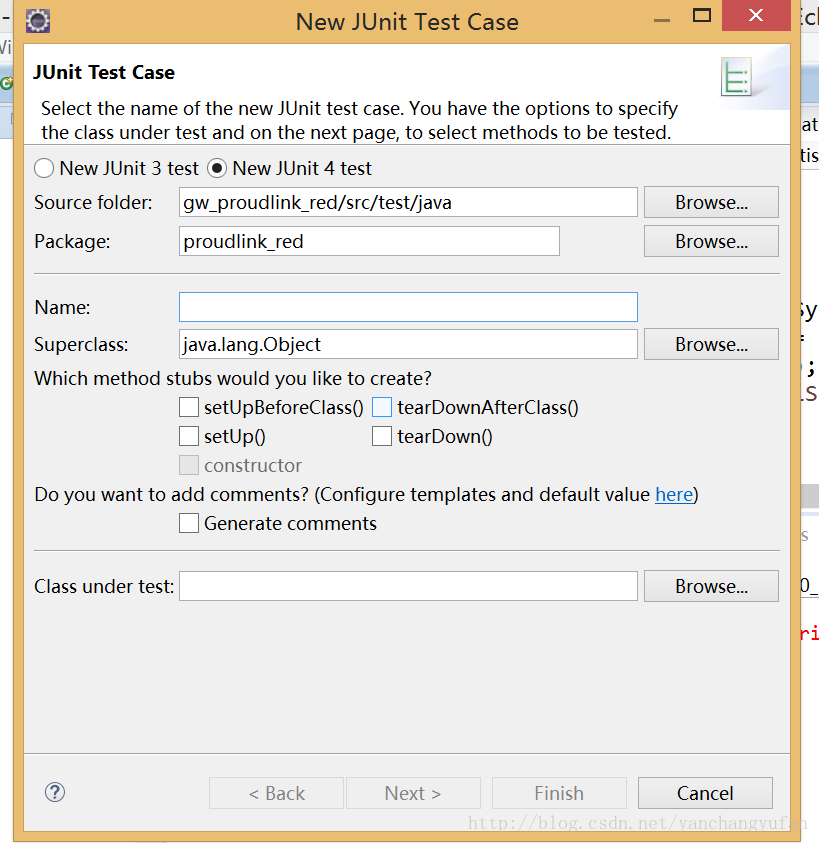Viewport: 819px width, 843px height.
Task: Browse for the Package
Action: coord(711,241)
